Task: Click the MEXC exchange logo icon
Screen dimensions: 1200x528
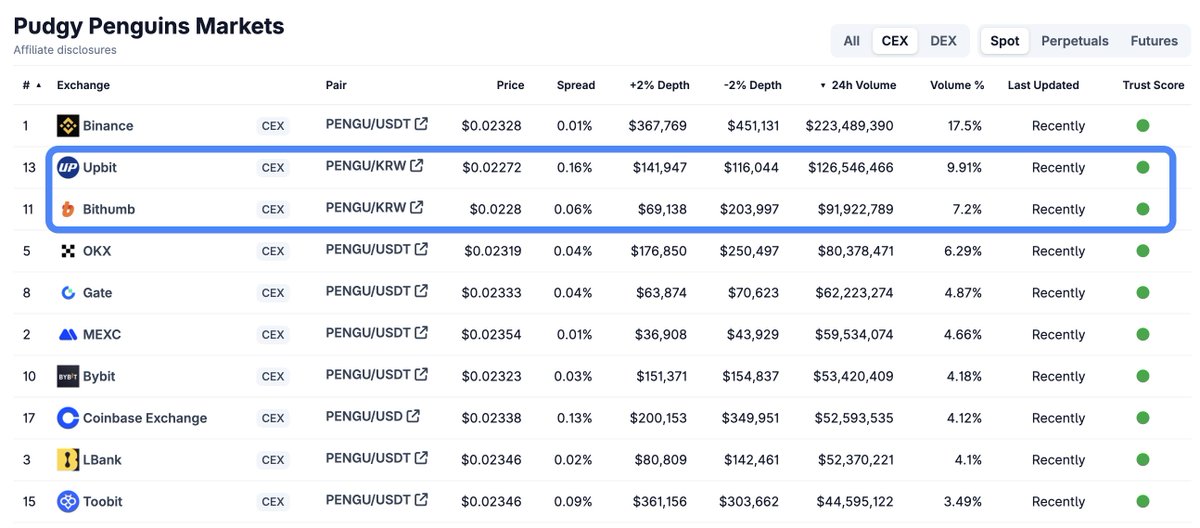Action: [x=68, y=335]
